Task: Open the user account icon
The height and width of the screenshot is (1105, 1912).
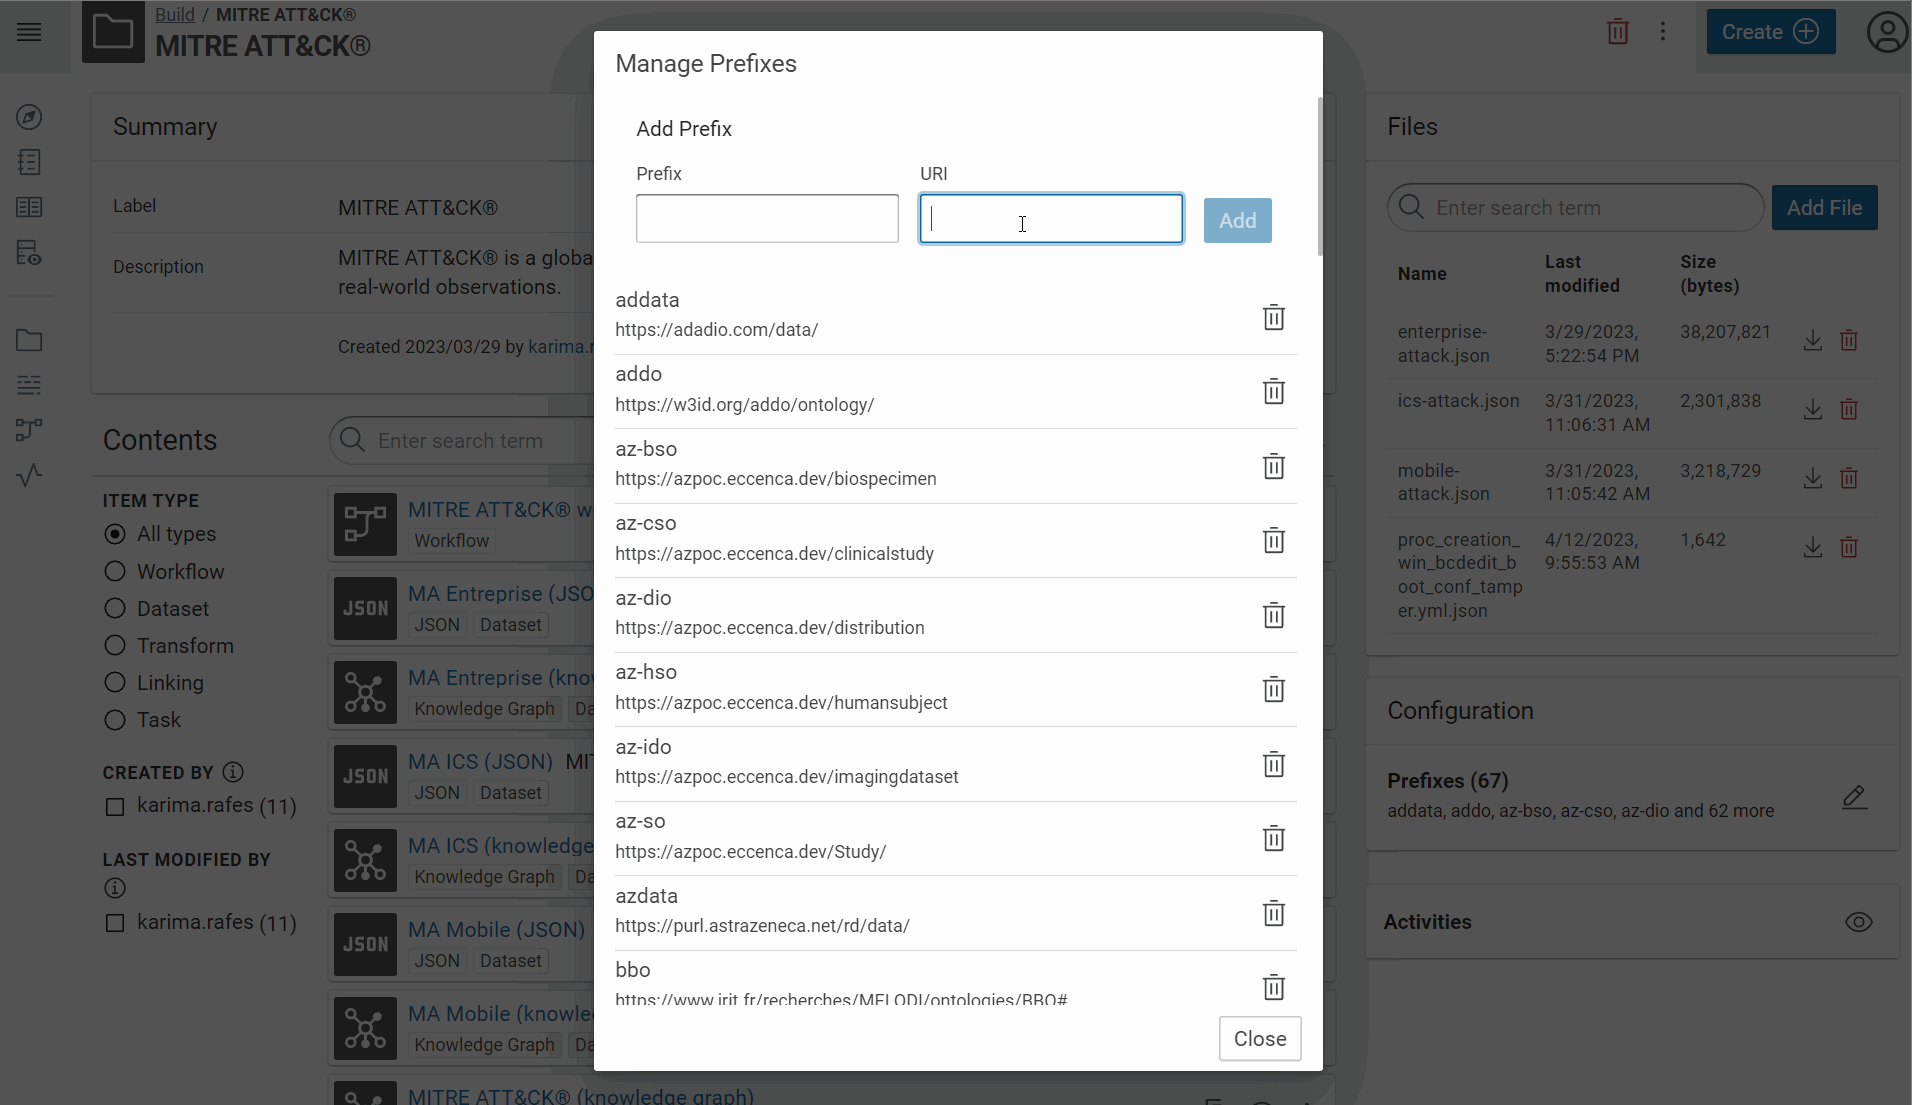Action: pos(1886,32)
